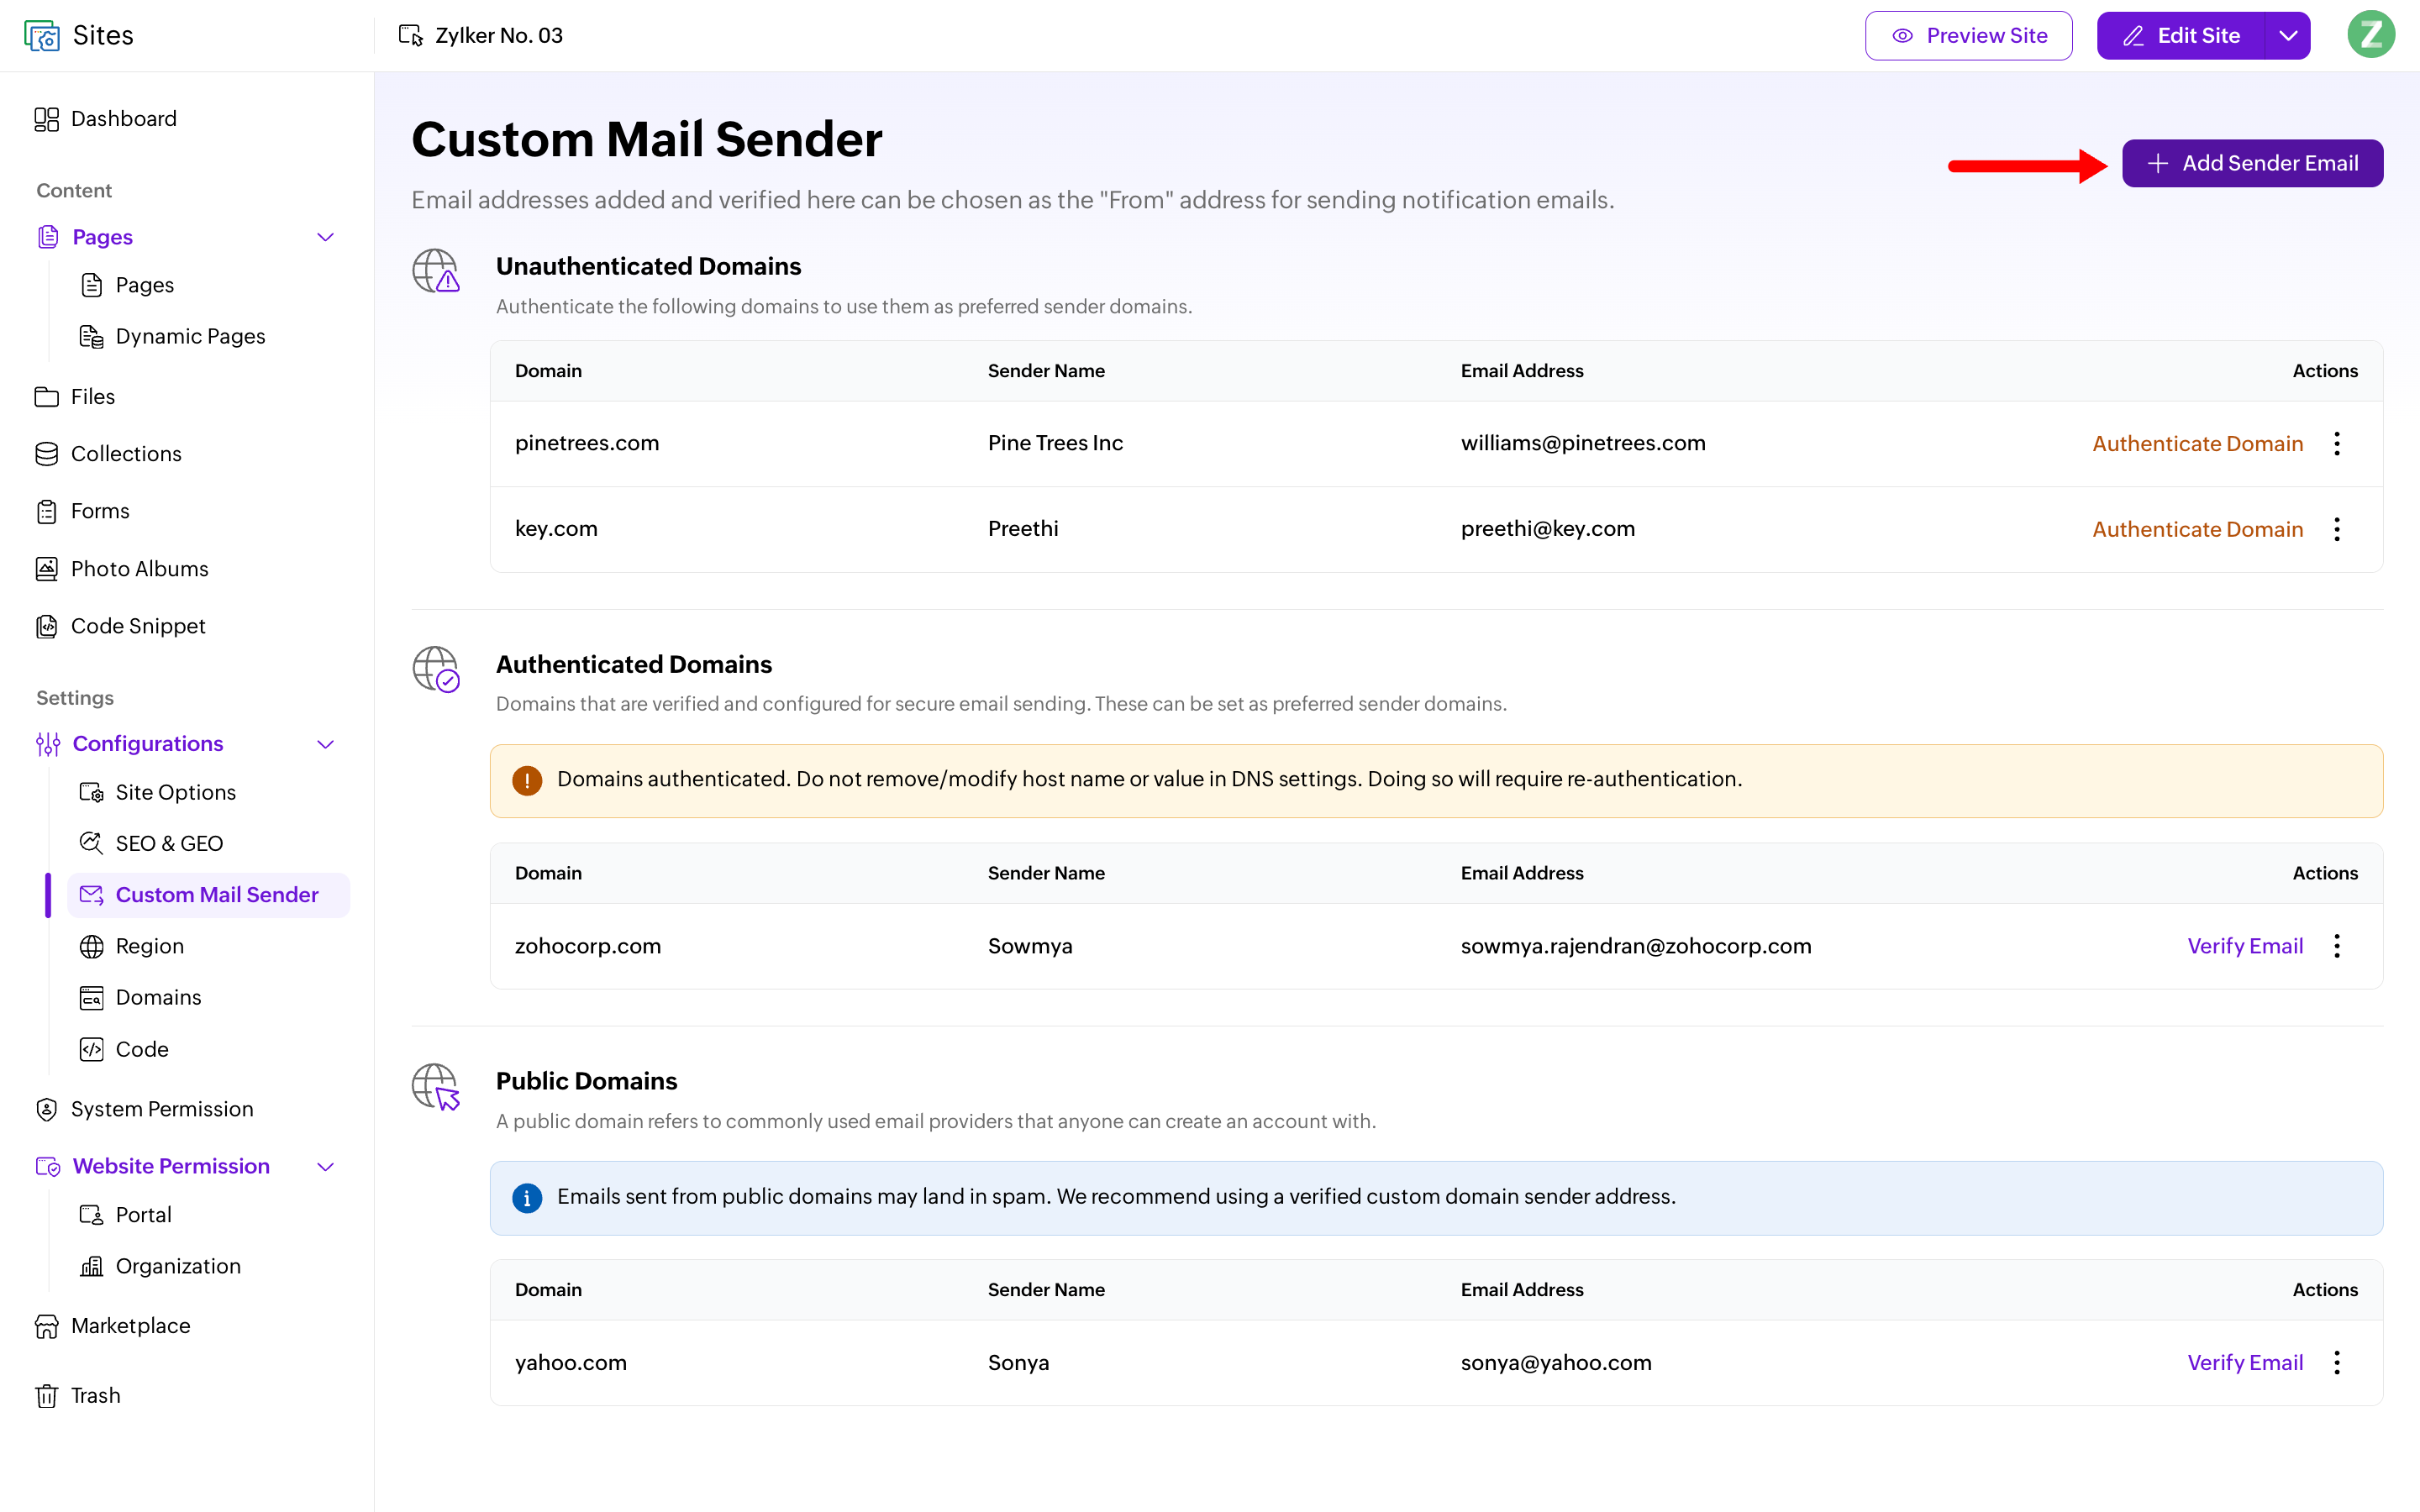Image resolution: width=2420 pixels, height=1512 pixels.
Task: Open SEO & GEO settings
Action: tap(169, 843)
